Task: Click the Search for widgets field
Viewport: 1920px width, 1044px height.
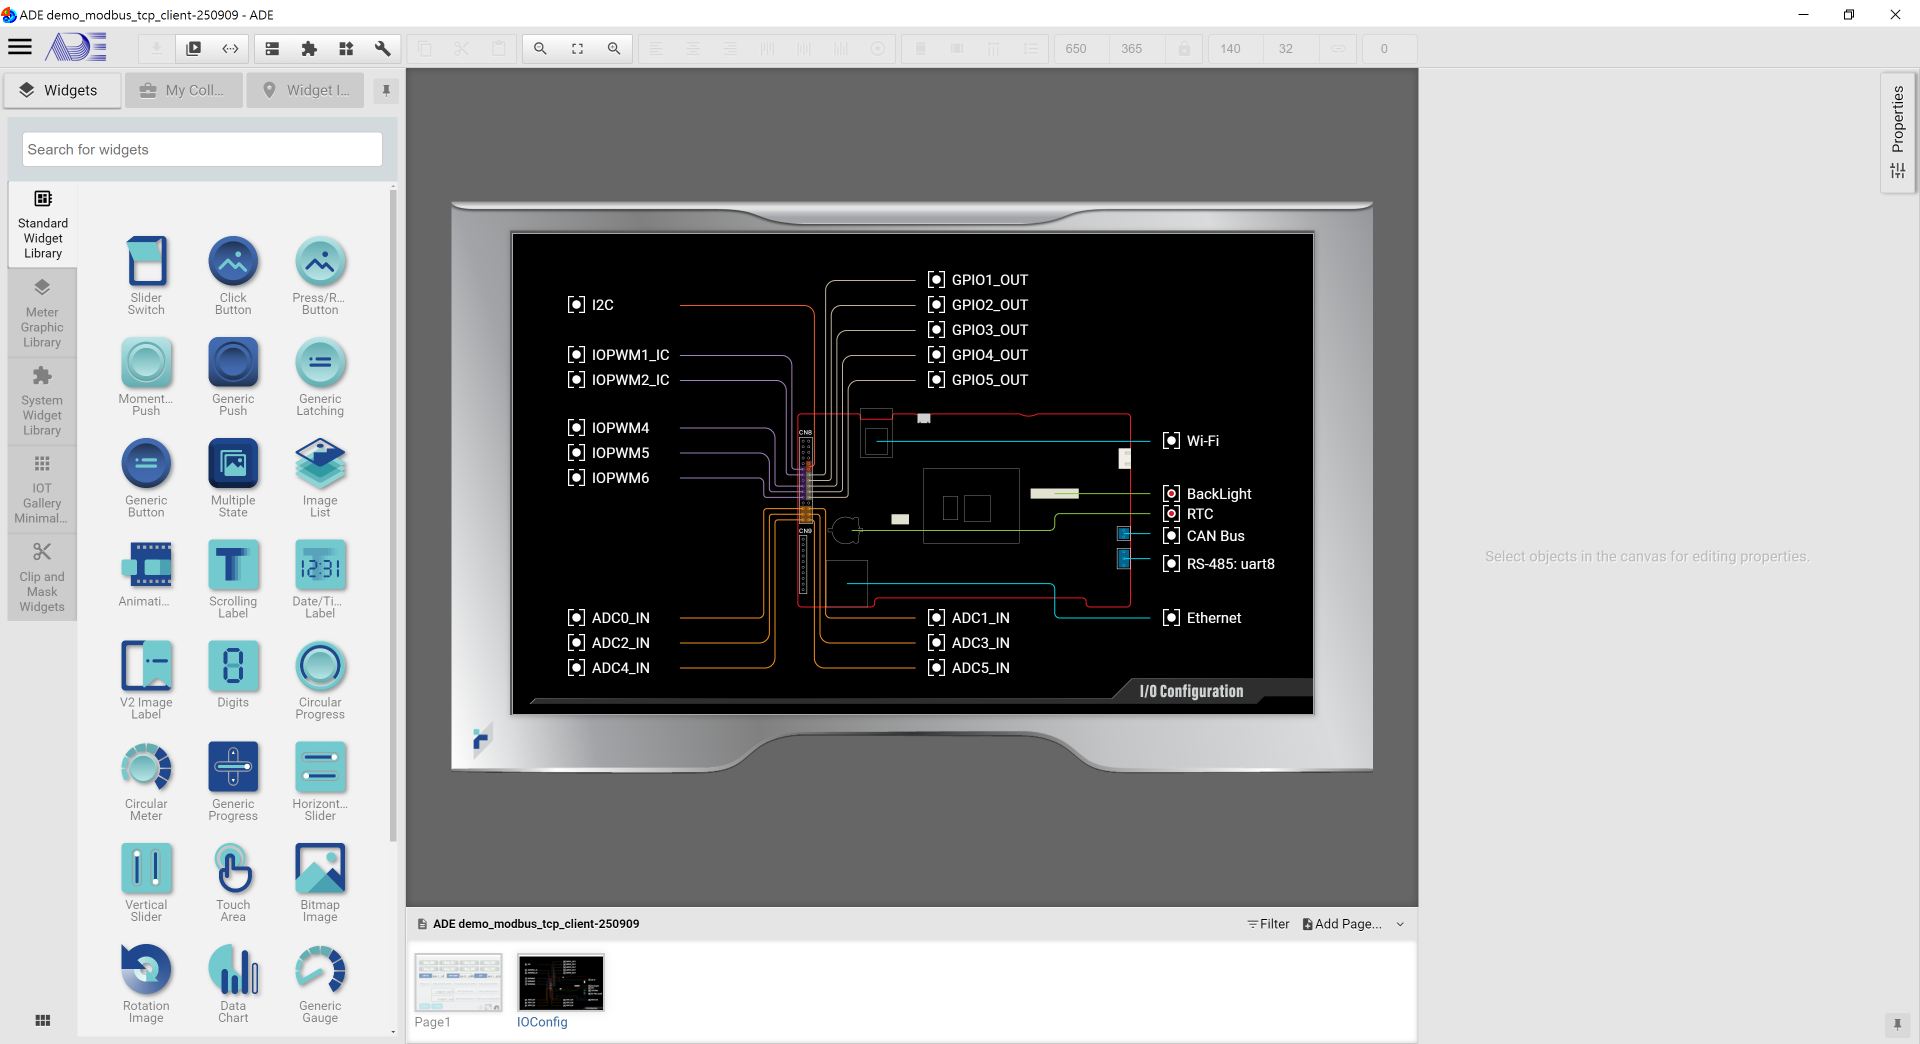Action: (x=202, y=150)
